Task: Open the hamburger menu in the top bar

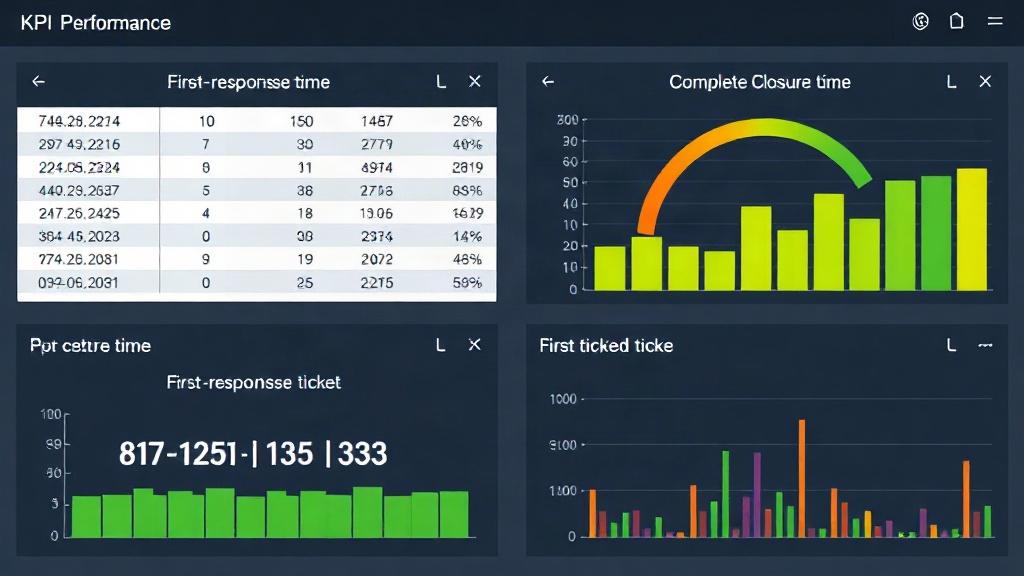Action: pos(995,22)
